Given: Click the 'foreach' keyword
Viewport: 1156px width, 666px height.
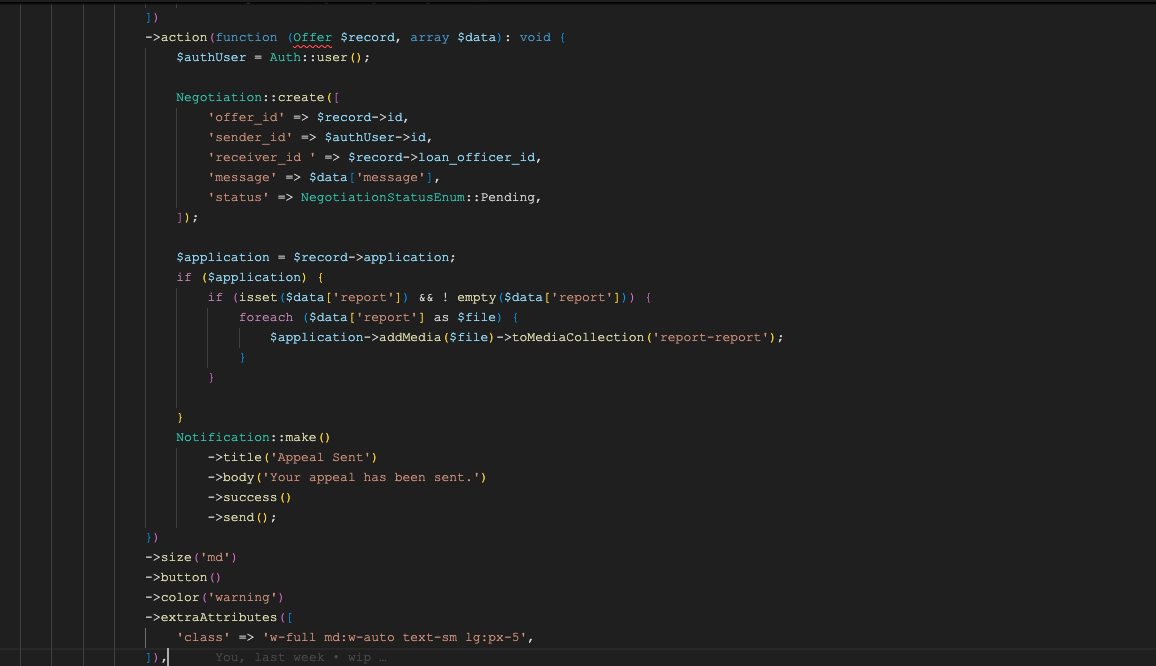Looking at the screenshot, I should click(266, 317).
